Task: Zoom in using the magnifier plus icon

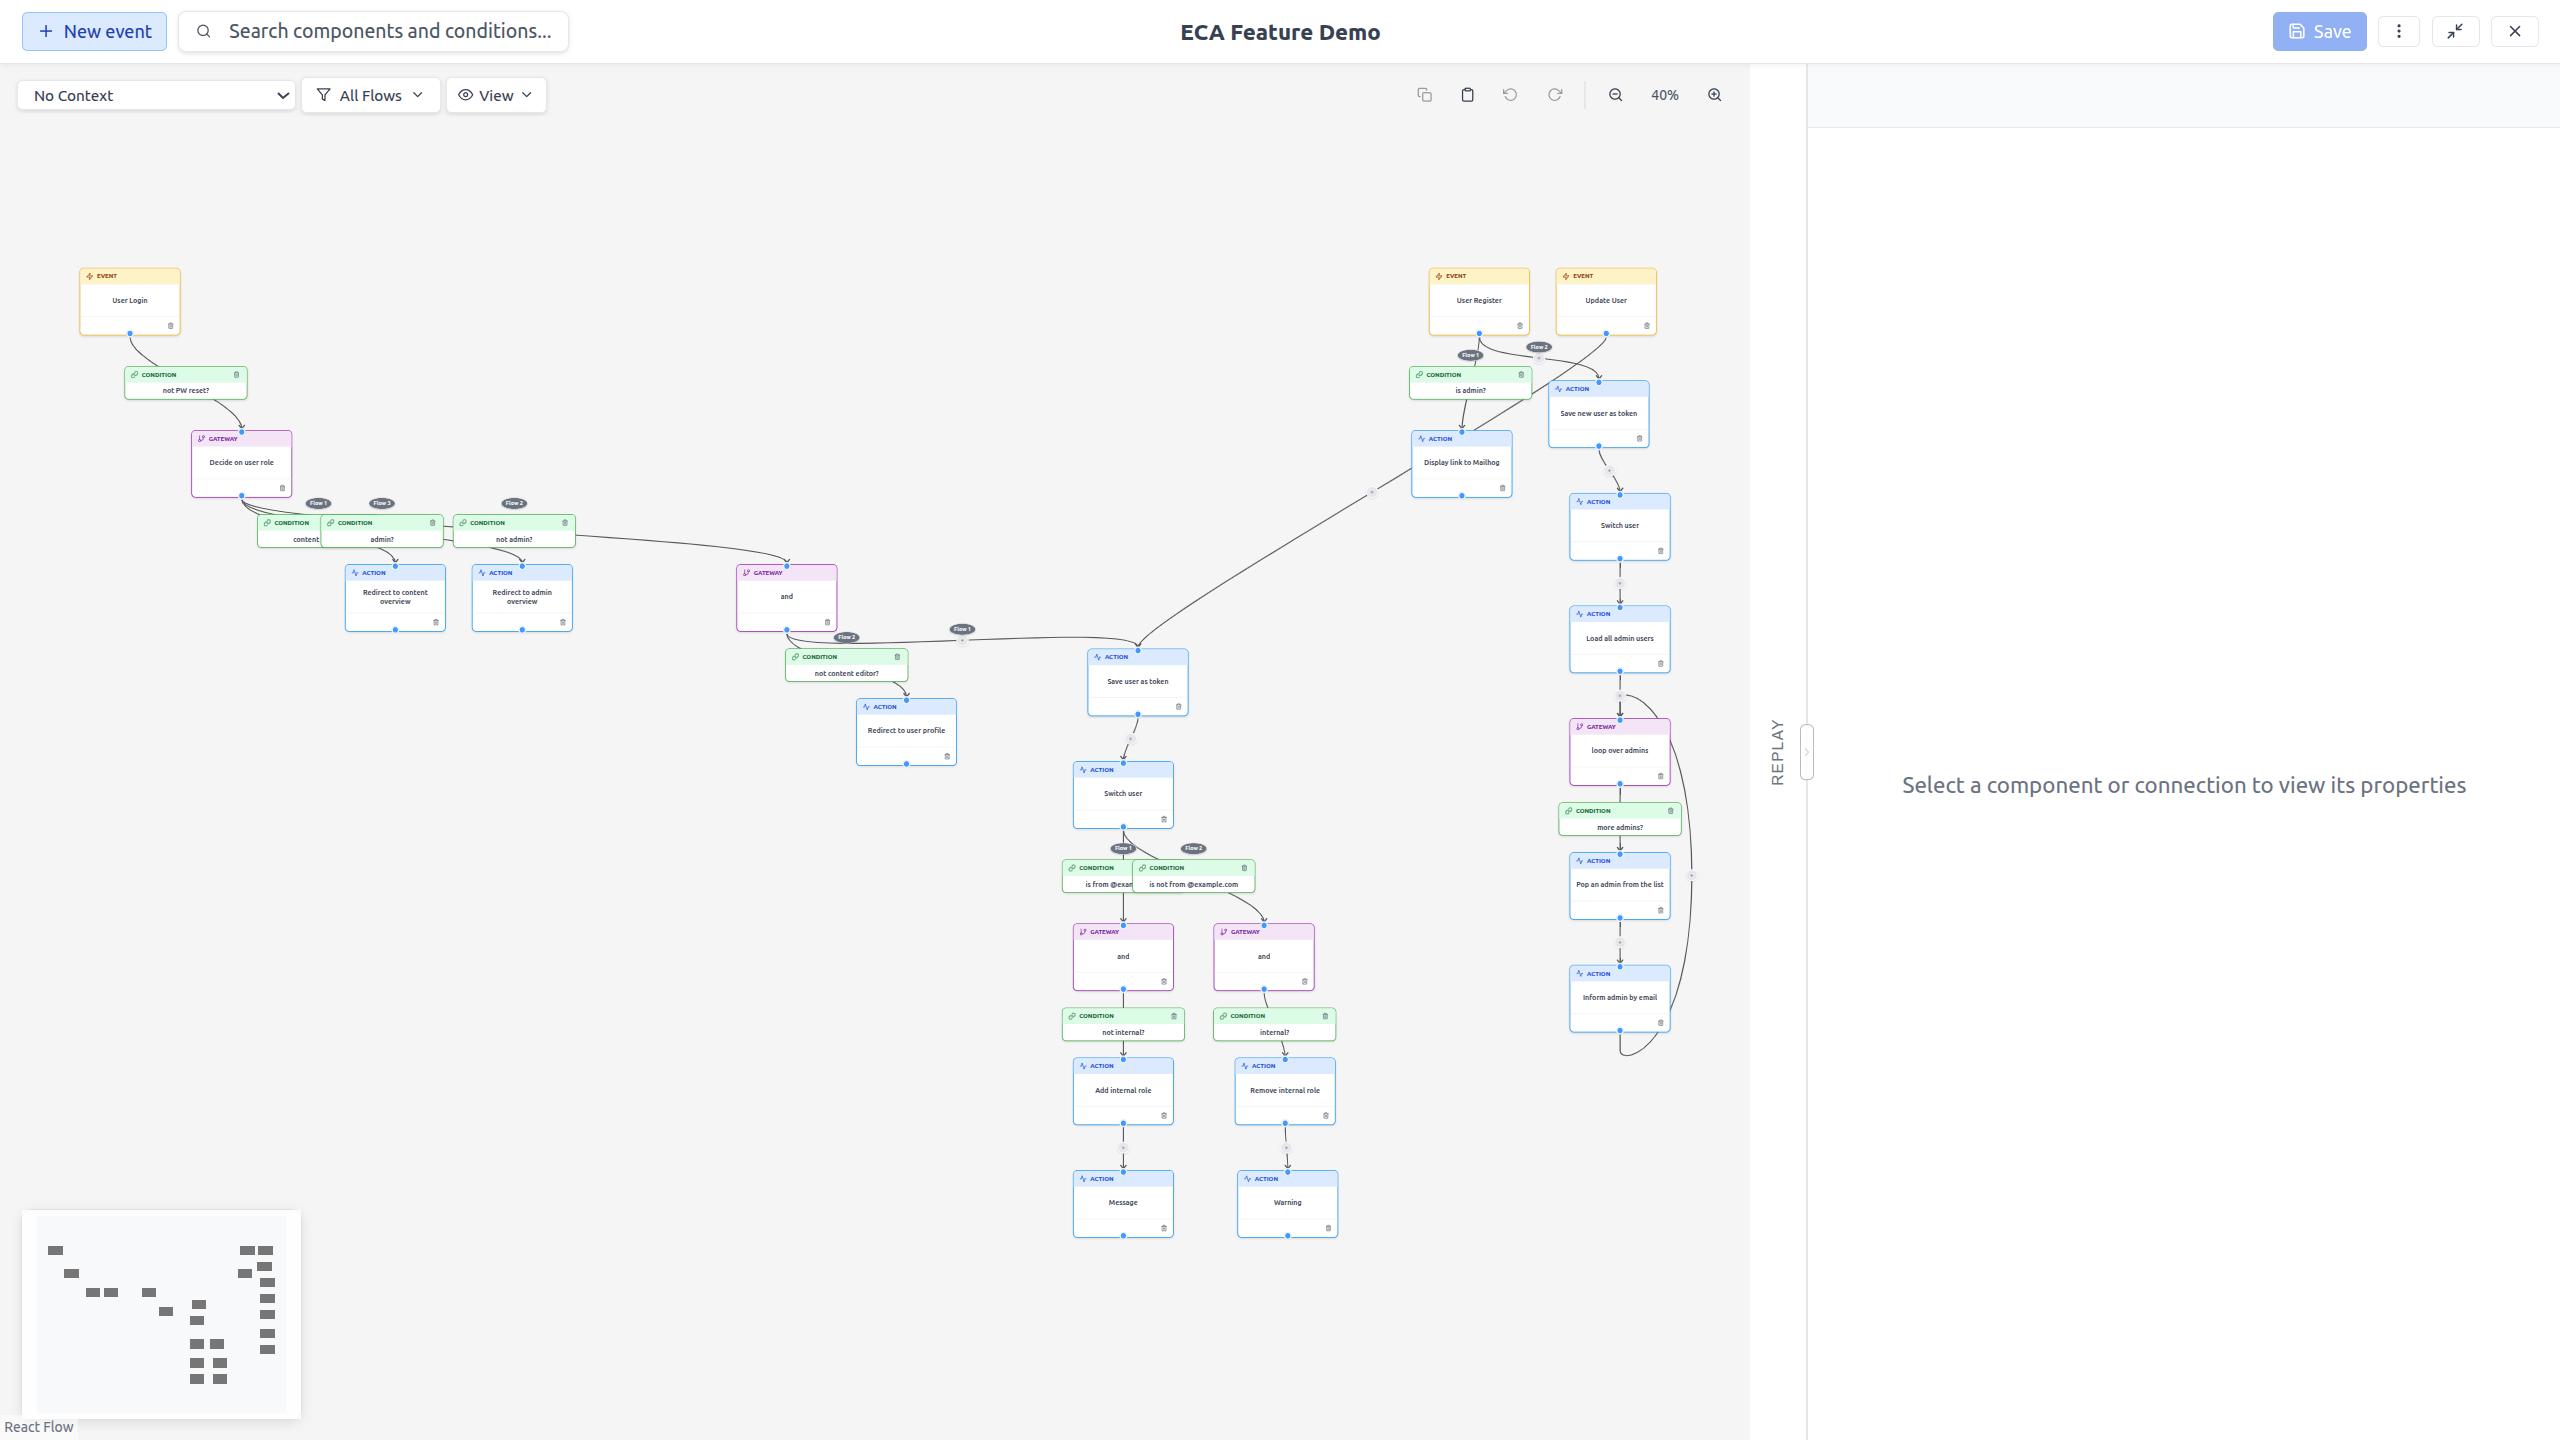Action: (1713, 94)
